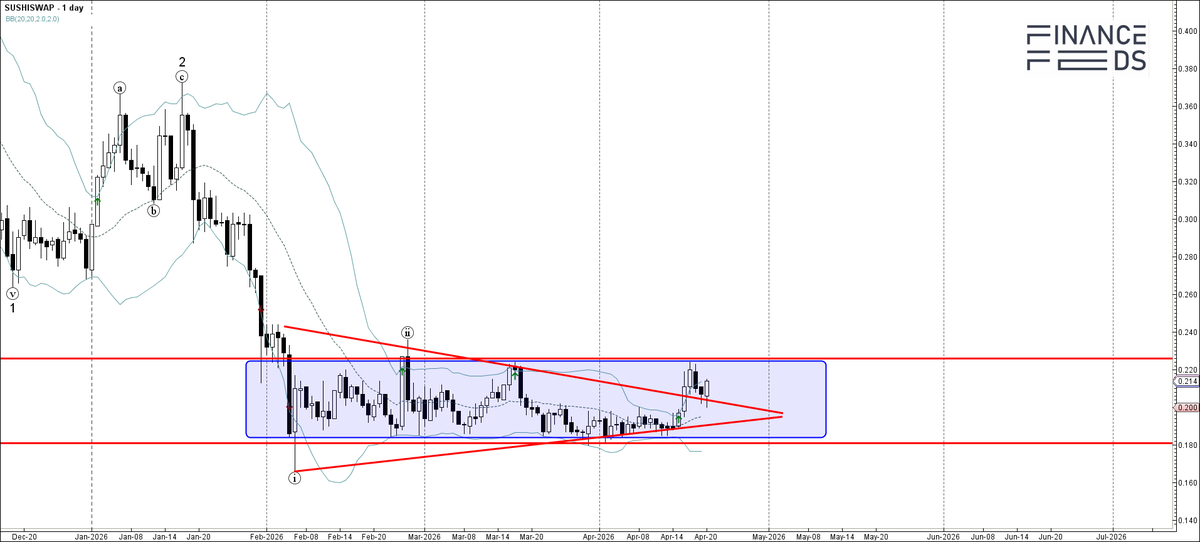Click the SUSHISWAP - 1 day chart title

click(x=44, y=8)
